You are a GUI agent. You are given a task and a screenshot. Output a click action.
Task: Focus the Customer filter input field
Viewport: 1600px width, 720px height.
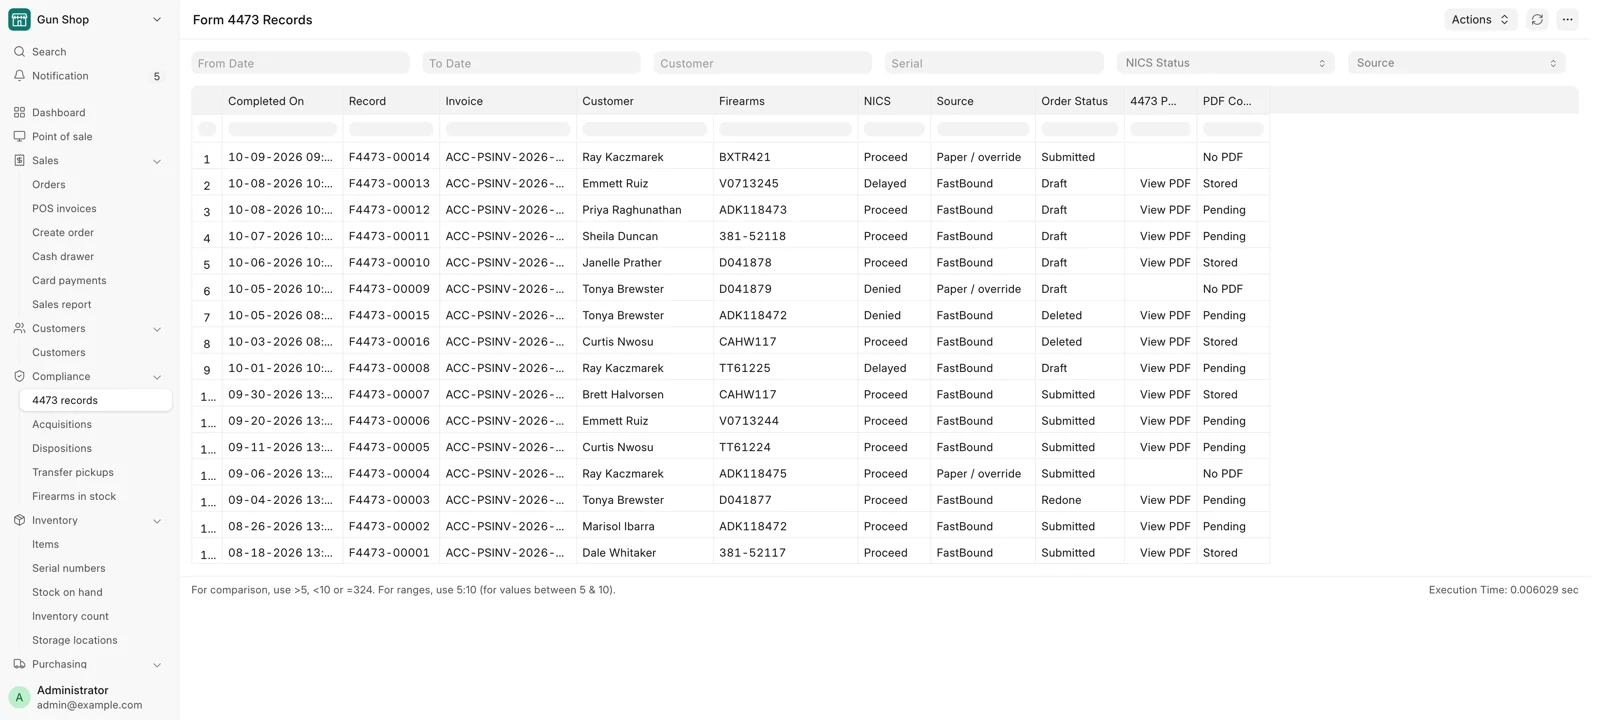click(762, 63)
